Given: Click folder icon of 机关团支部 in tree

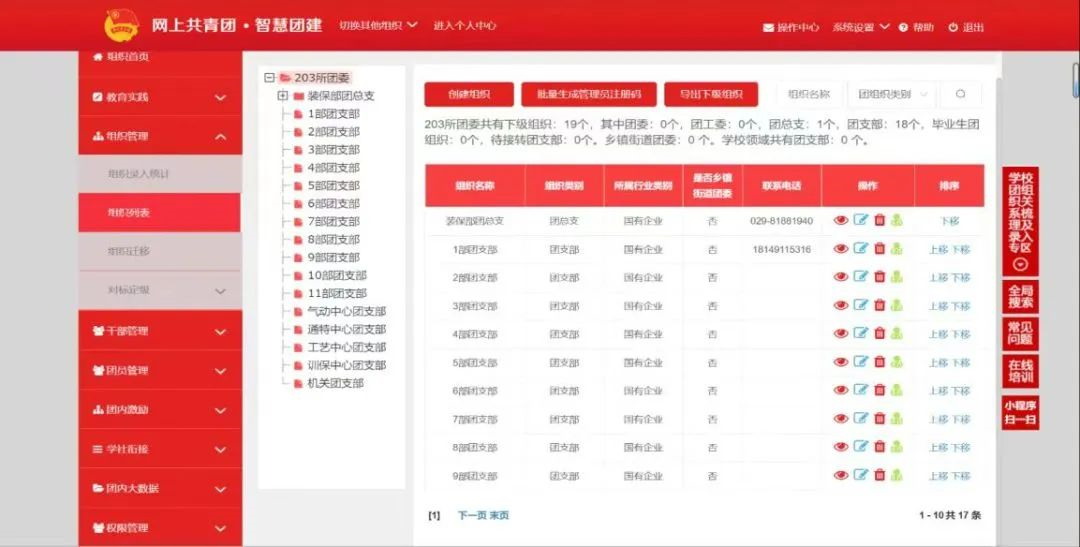Looking at the screenshot, I should coord(298,383).
